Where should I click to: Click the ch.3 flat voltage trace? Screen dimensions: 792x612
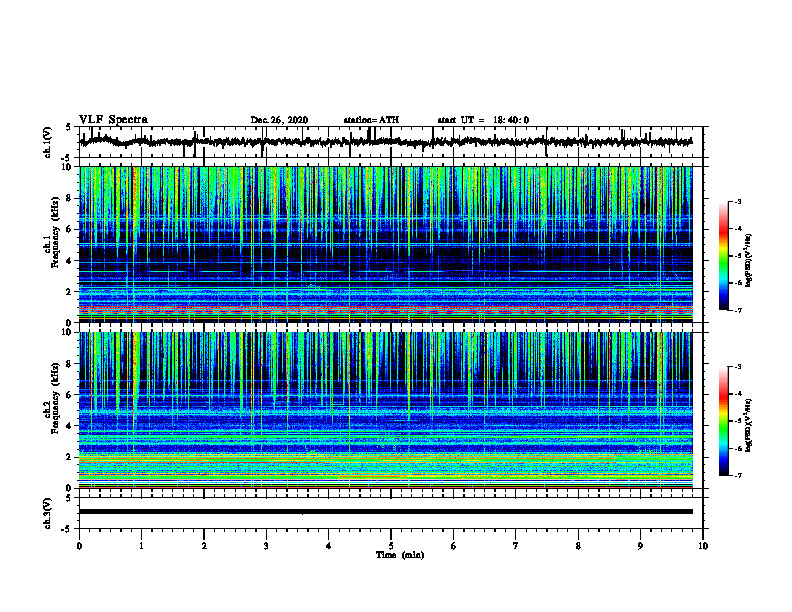[385, 512]
